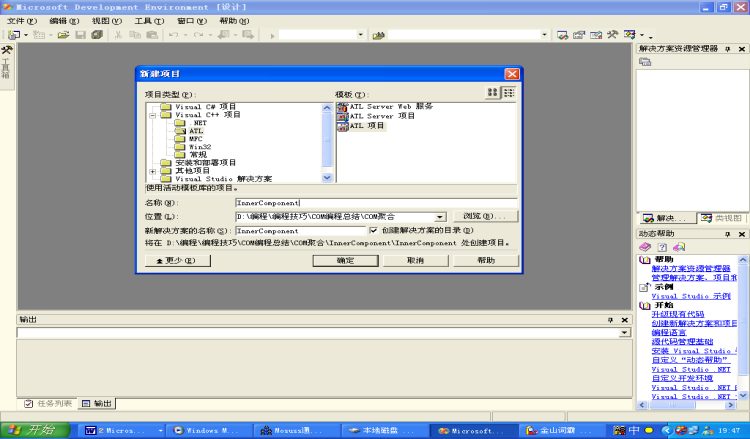Image resolution: width=750 pixels, height=439 pixels.
Task: Open the solution configuration combo box
Action: pos(321,35)
